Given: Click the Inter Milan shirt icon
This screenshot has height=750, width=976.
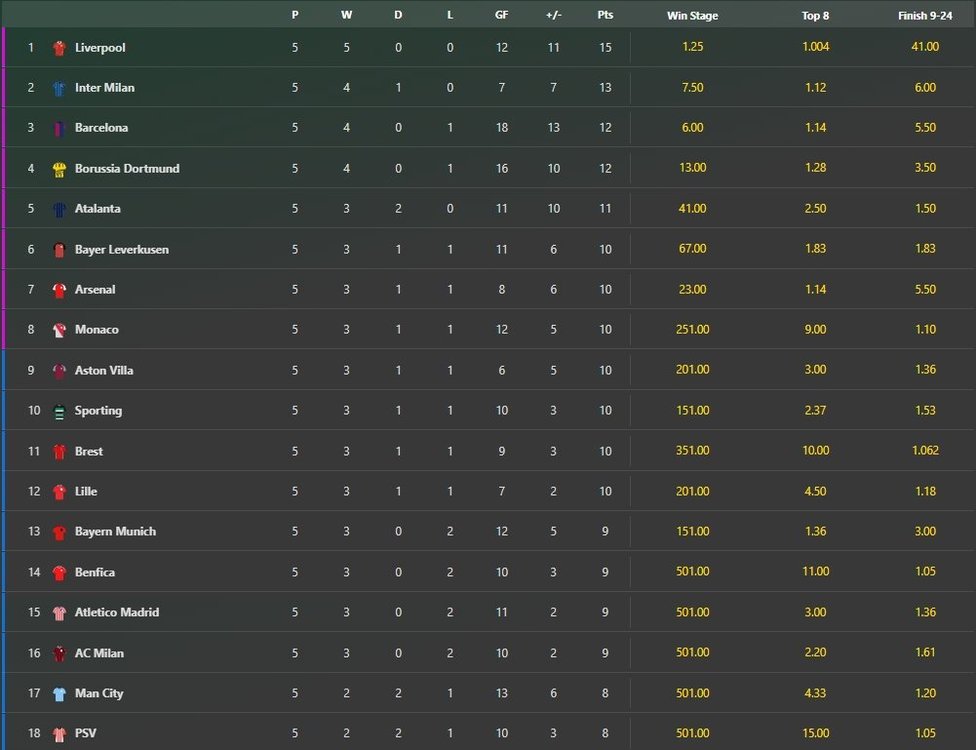Looking at the screenshot, I should coord(59,88).
